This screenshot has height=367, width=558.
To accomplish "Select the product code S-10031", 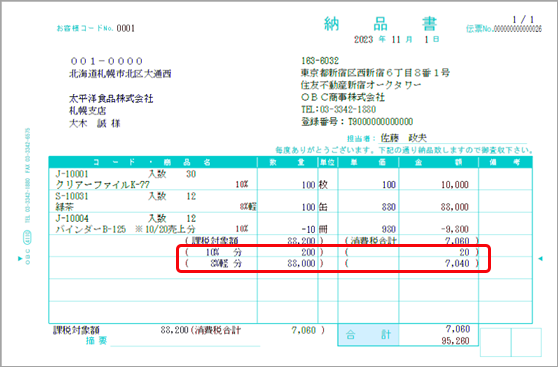I will click(x=72, y=196).
